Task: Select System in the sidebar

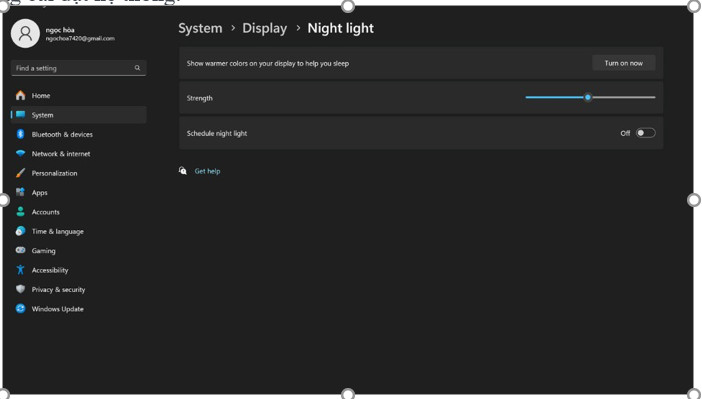Action: click(78, 115)
